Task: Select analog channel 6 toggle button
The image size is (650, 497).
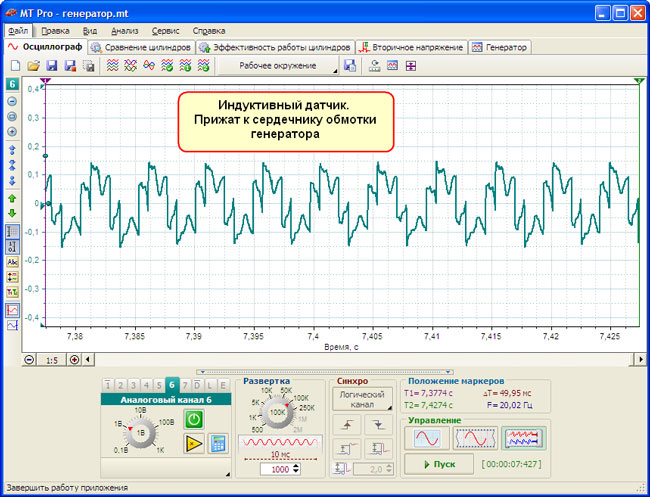Action: click(172, 384)
